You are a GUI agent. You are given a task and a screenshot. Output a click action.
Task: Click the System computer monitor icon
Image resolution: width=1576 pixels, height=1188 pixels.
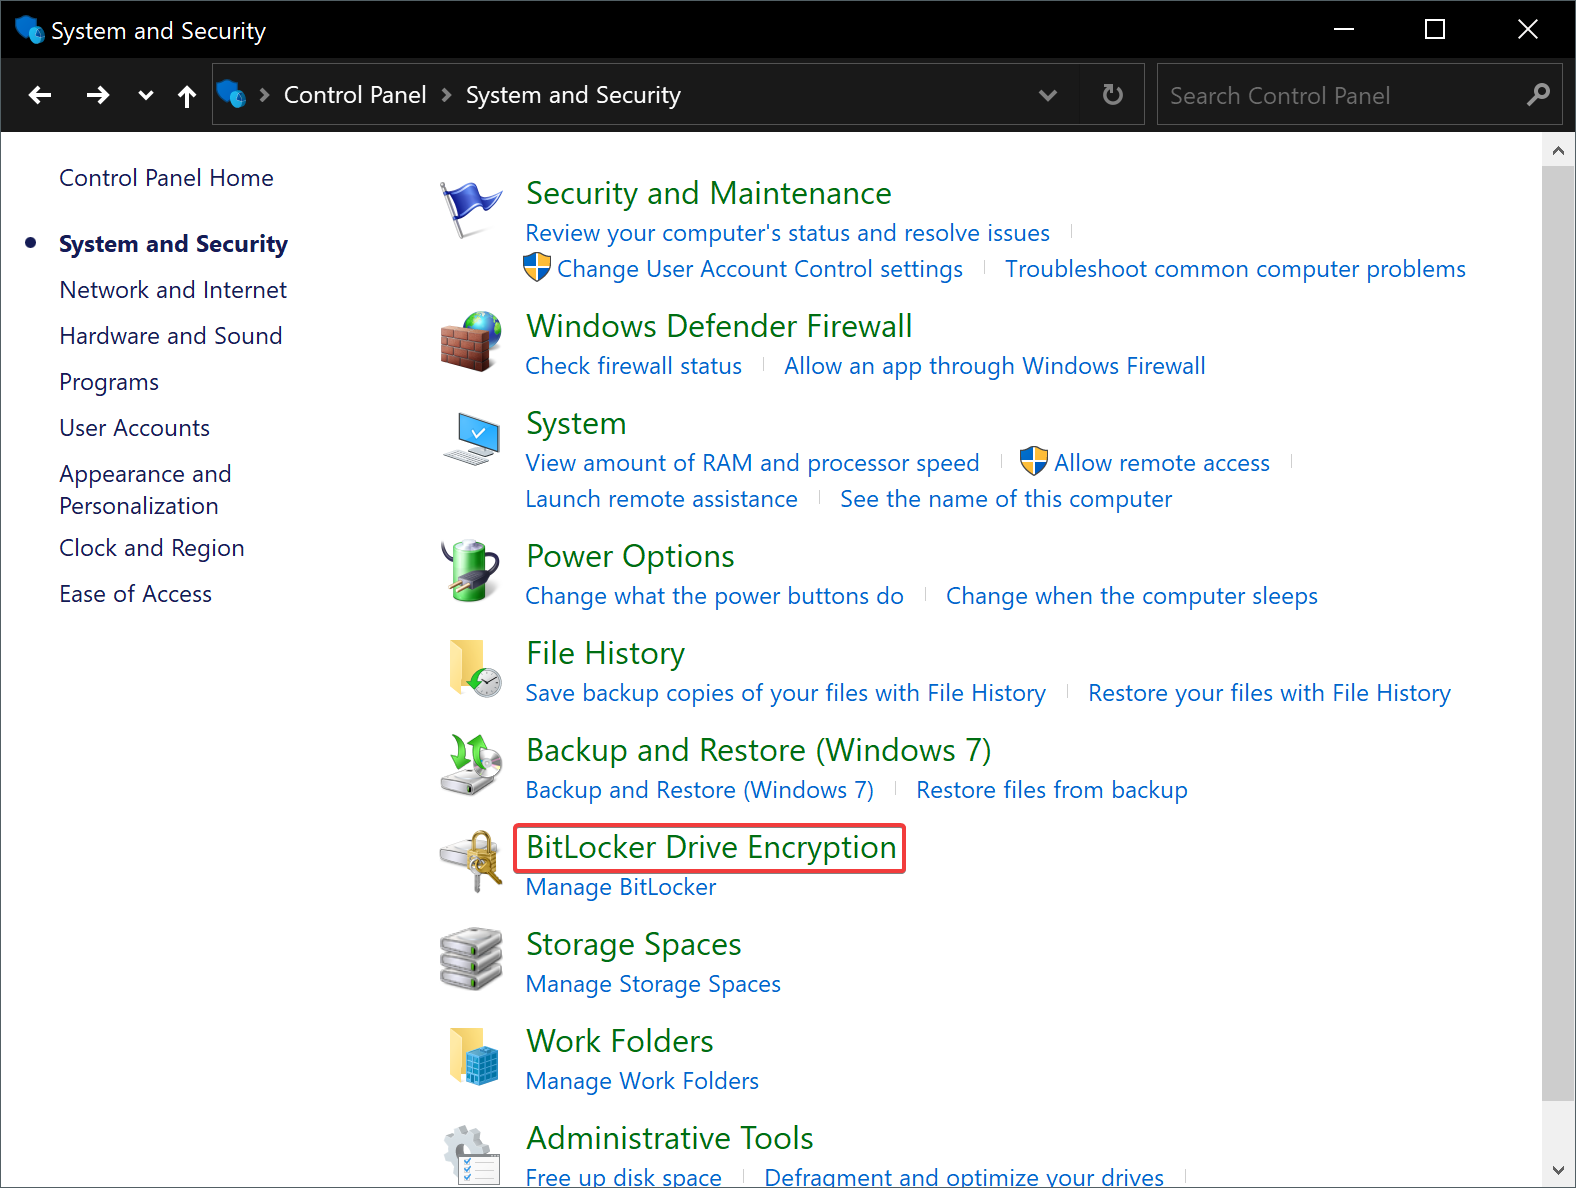pyautogui.click(x=471, y=438)
